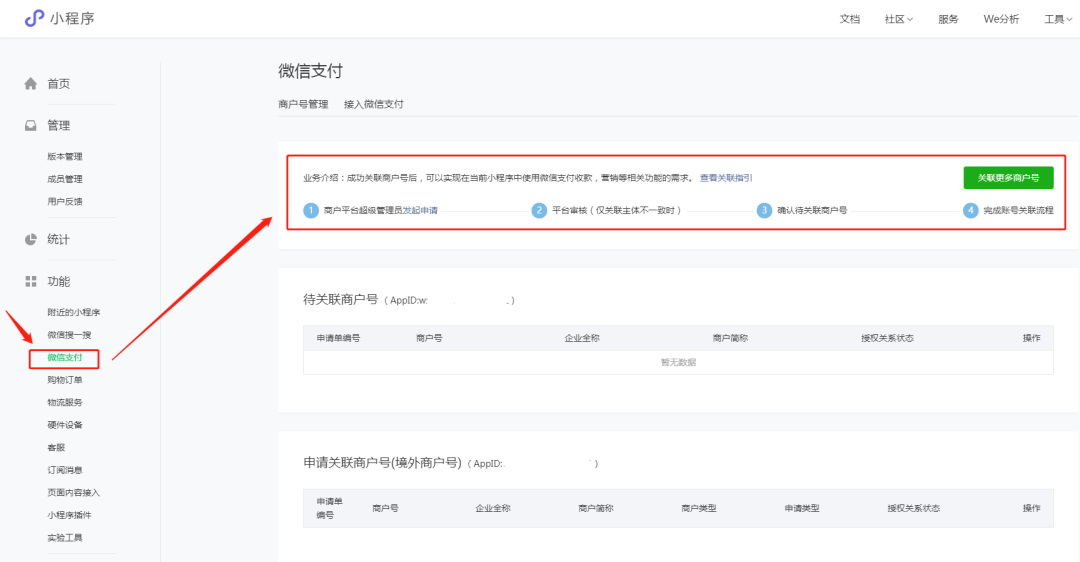Select 统计 section in sidebar
The image size is (1080, 562).
pyautogui.click(x=59, y=240)
